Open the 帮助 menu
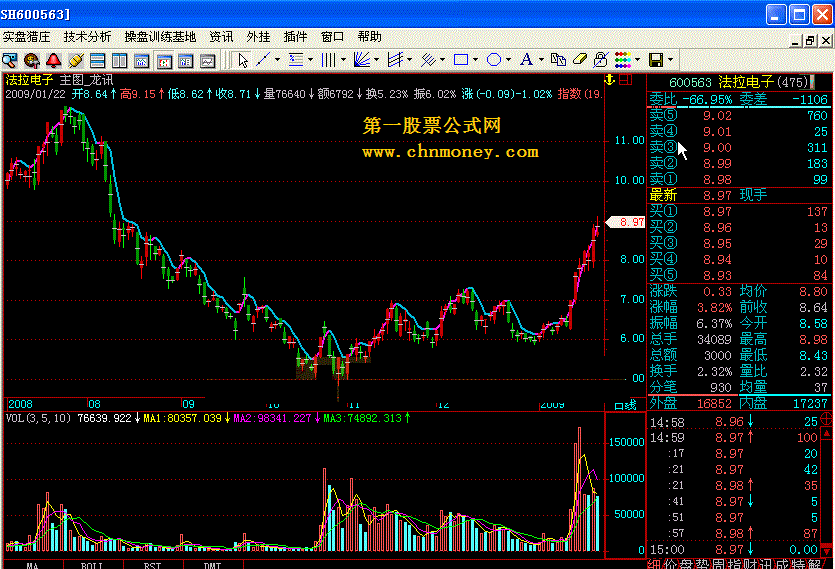Image resolution: width=835 pixels, height=569 pixels. point(370,37)
